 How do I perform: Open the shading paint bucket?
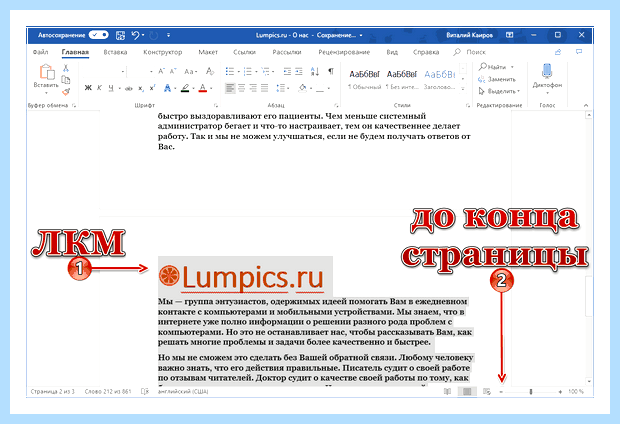302,88
